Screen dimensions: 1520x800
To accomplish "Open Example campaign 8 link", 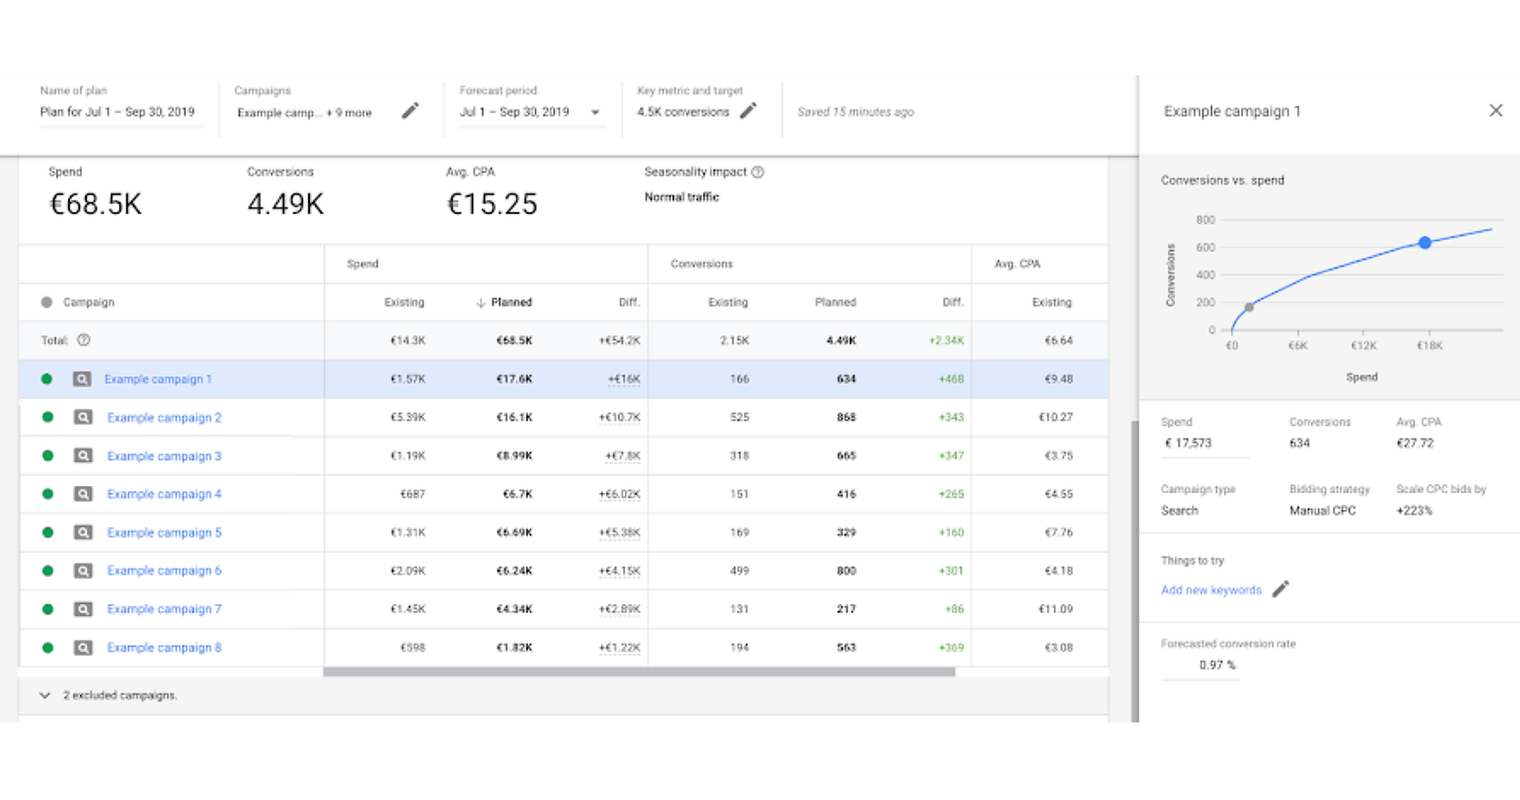I will click(164, 647).
